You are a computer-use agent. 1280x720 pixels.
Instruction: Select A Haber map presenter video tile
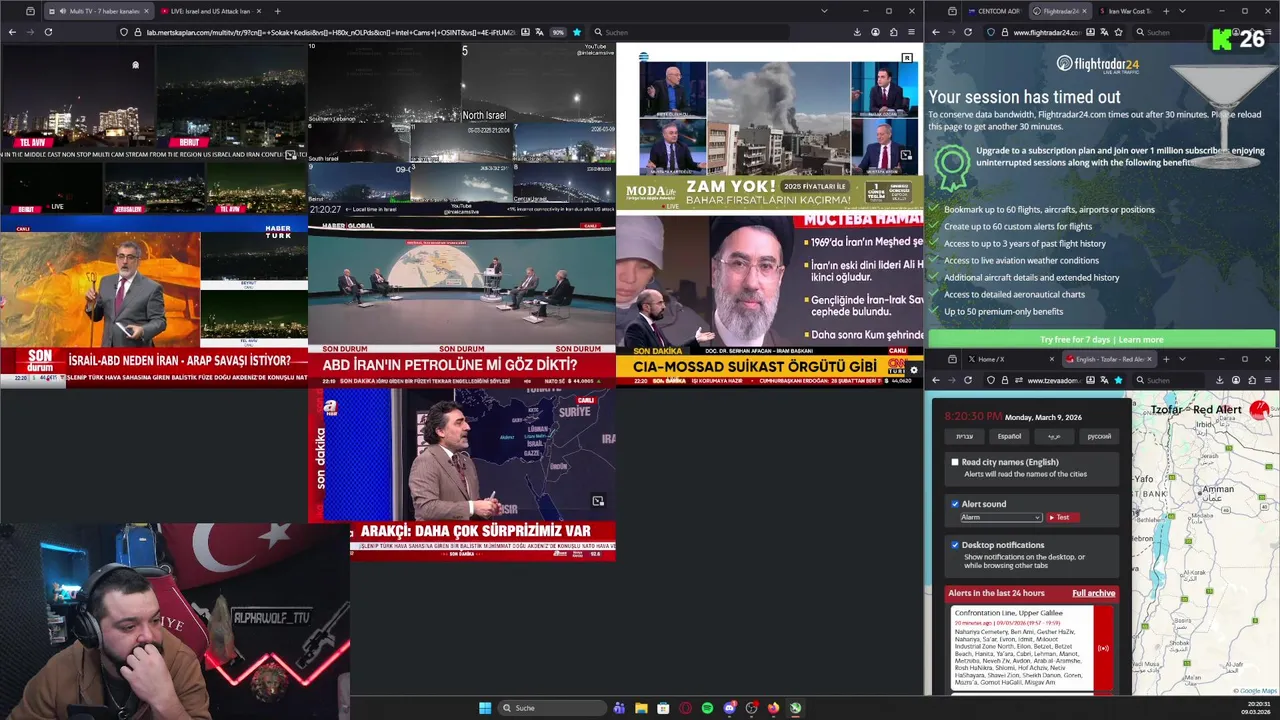coord(461,473)
